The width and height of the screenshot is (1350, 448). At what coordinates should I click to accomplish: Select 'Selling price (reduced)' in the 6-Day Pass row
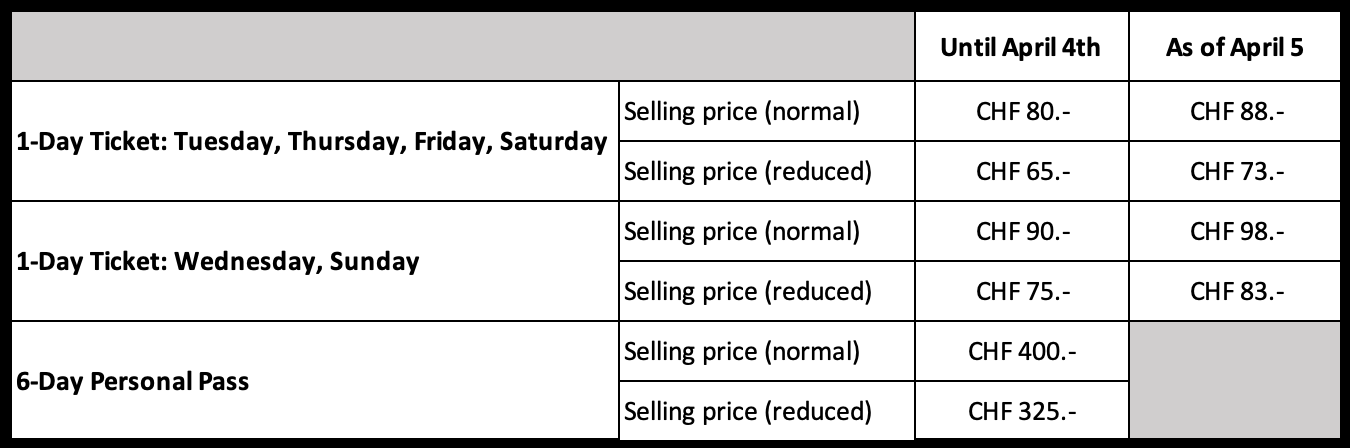[748, 410]
